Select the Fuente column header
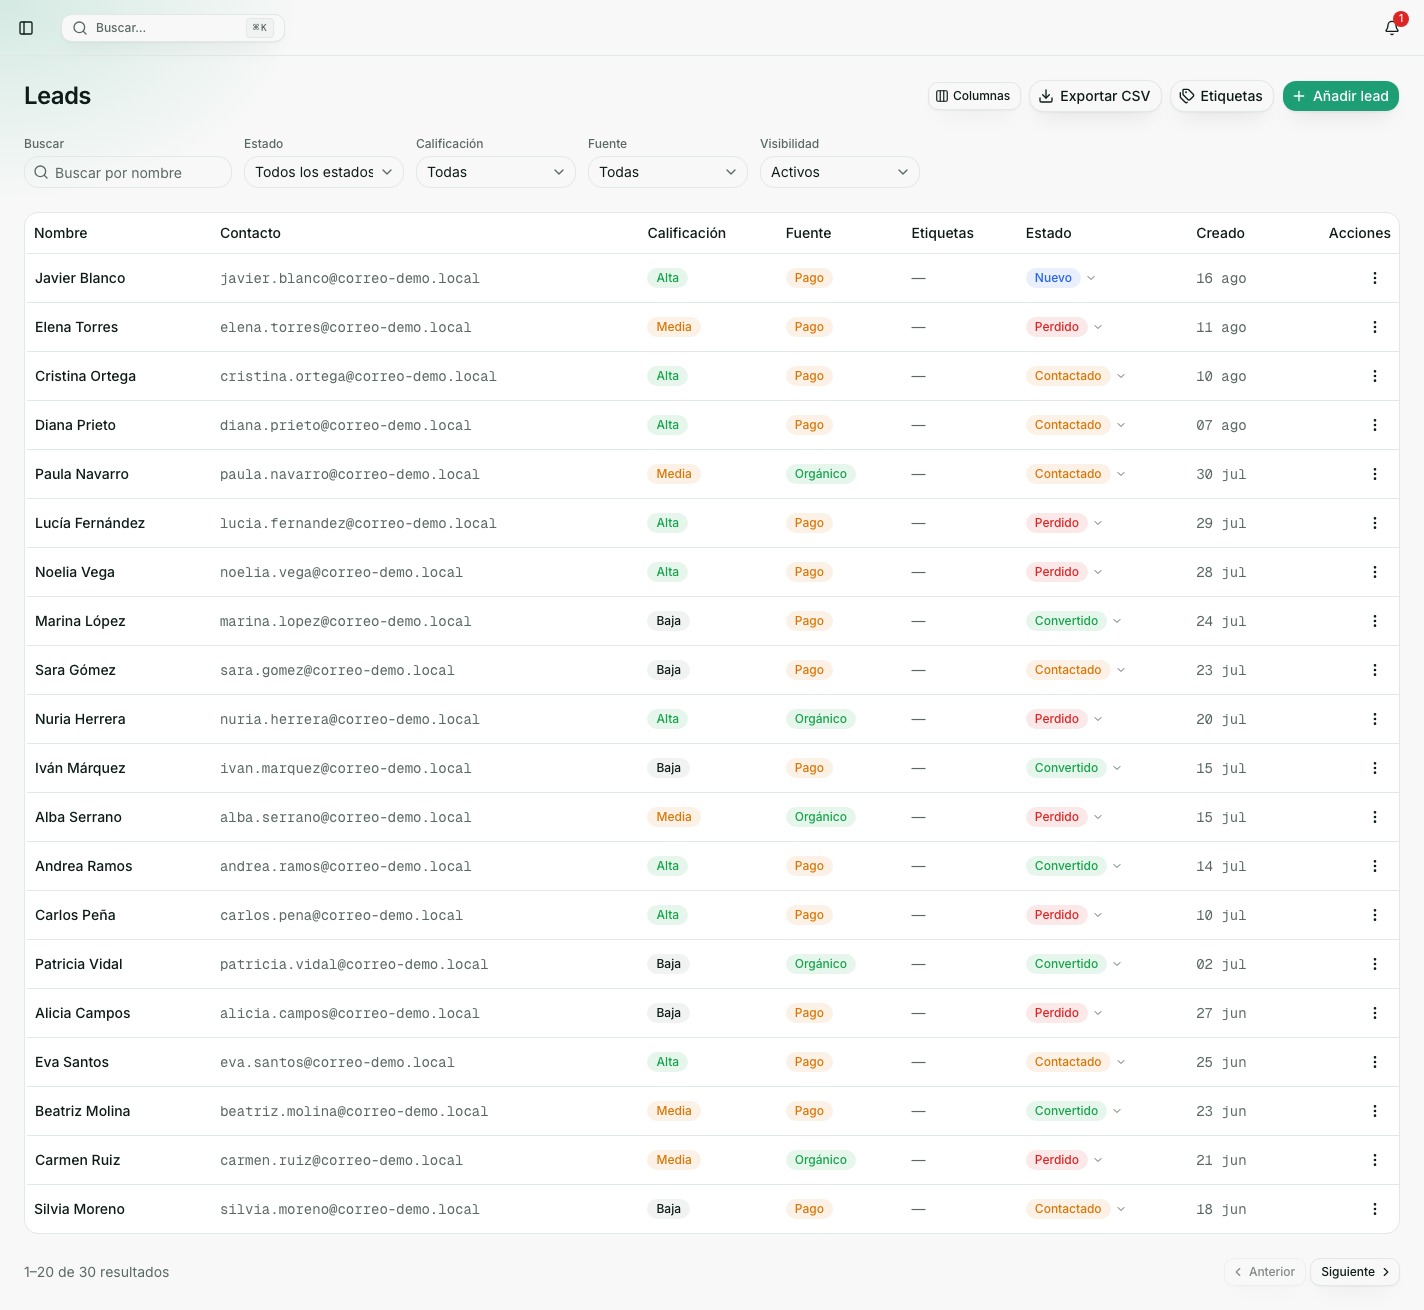Screen dimensions: 1424x1310 [808, 233]
